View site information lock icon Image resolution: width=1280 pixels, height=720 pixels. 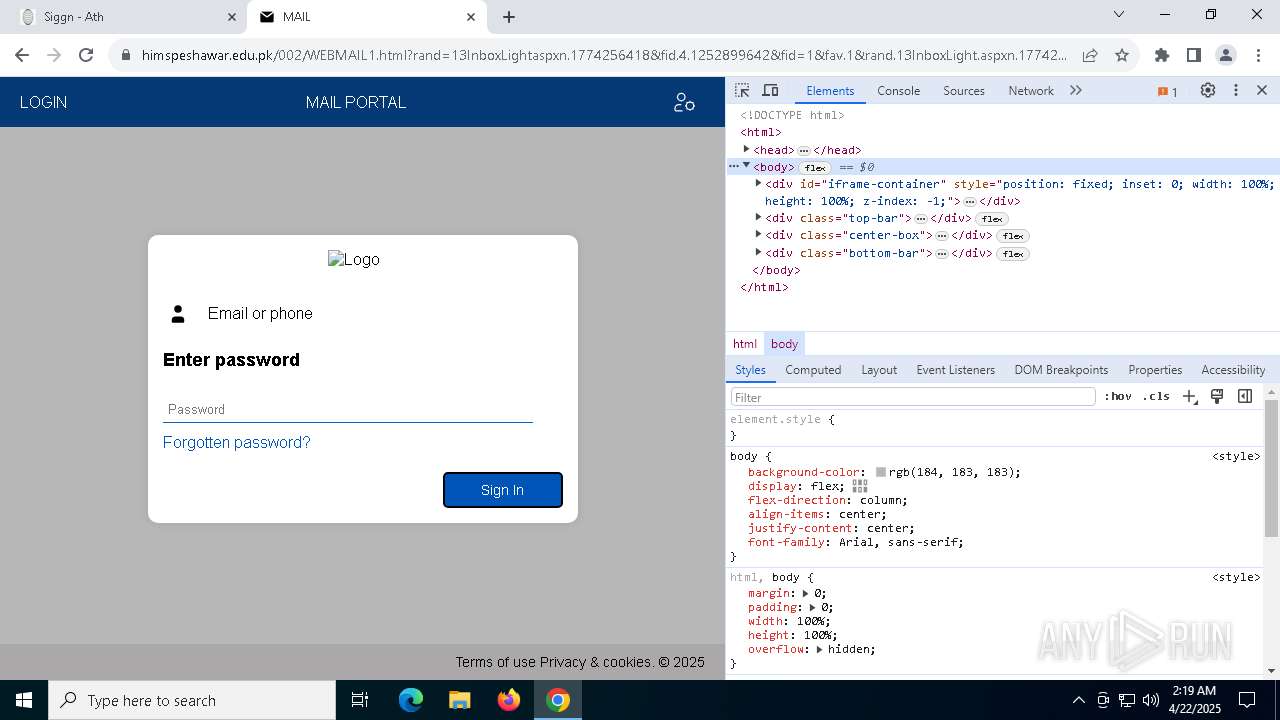(125, 55)
